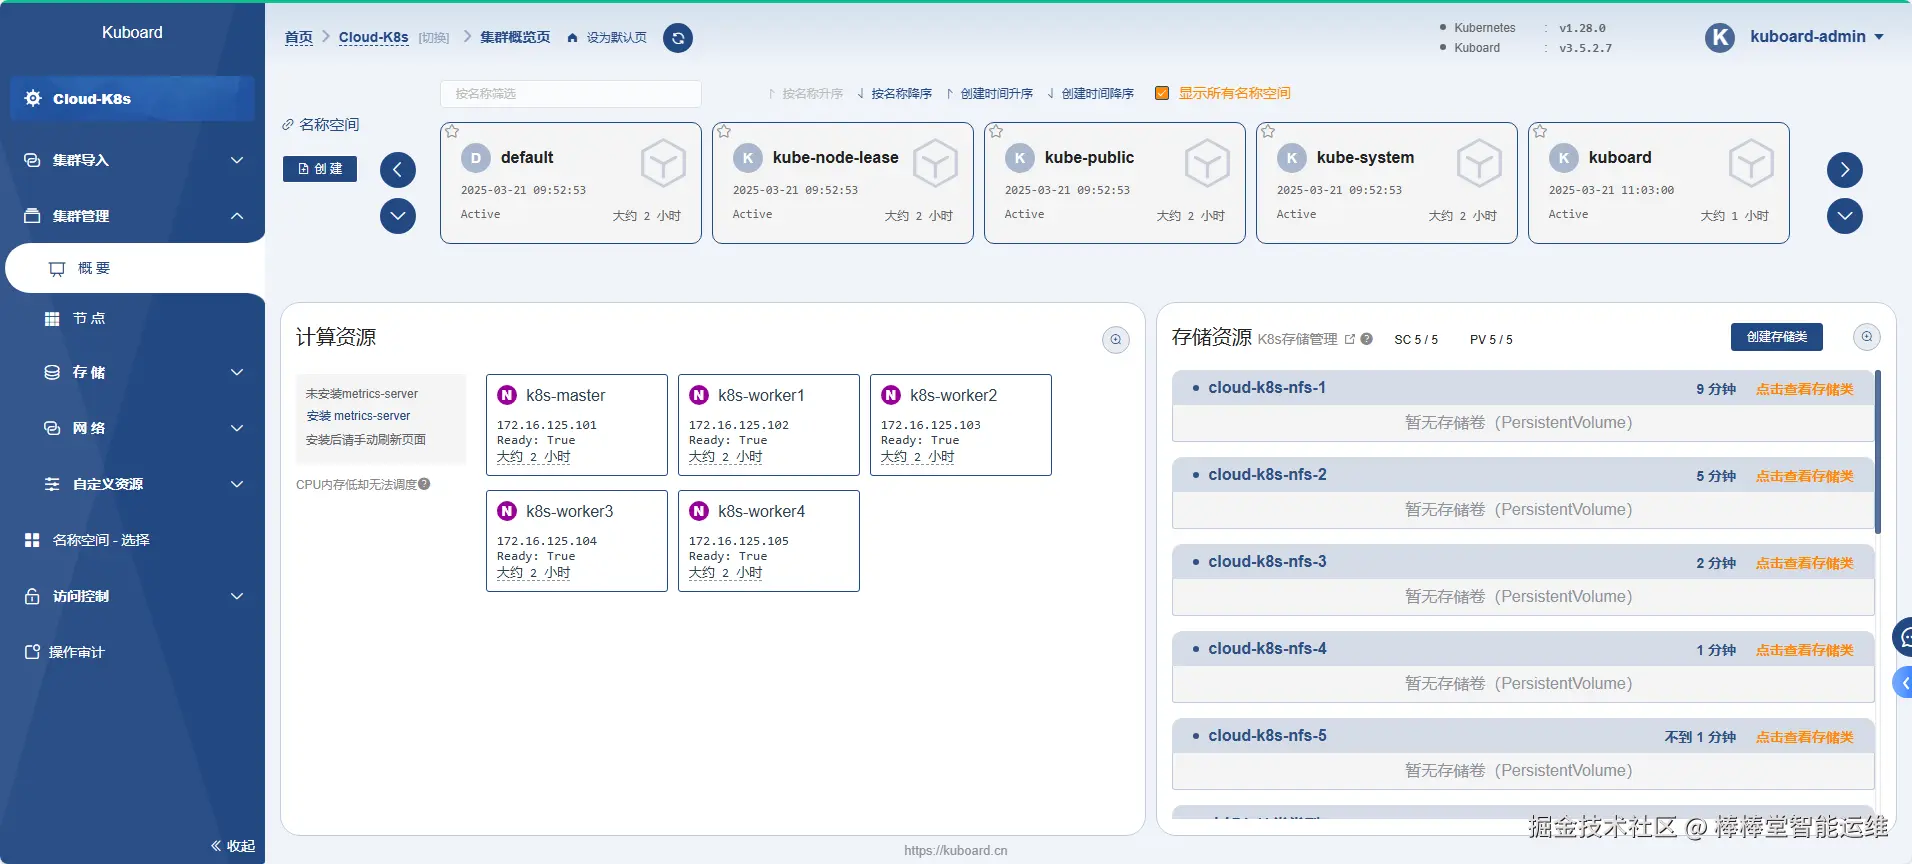Image resolution: width=1912 pixels, height=864 pixels.
Task: Click the zoom icon in 计算资源 panel
Action: tap(1116, 340)
